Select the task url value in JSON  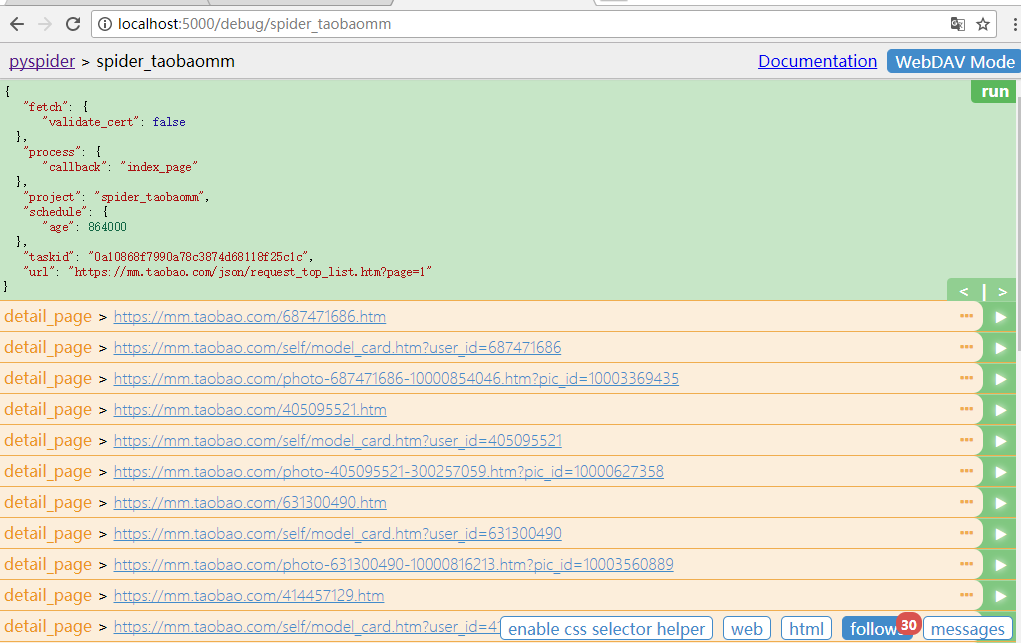(x=250, y=272)
